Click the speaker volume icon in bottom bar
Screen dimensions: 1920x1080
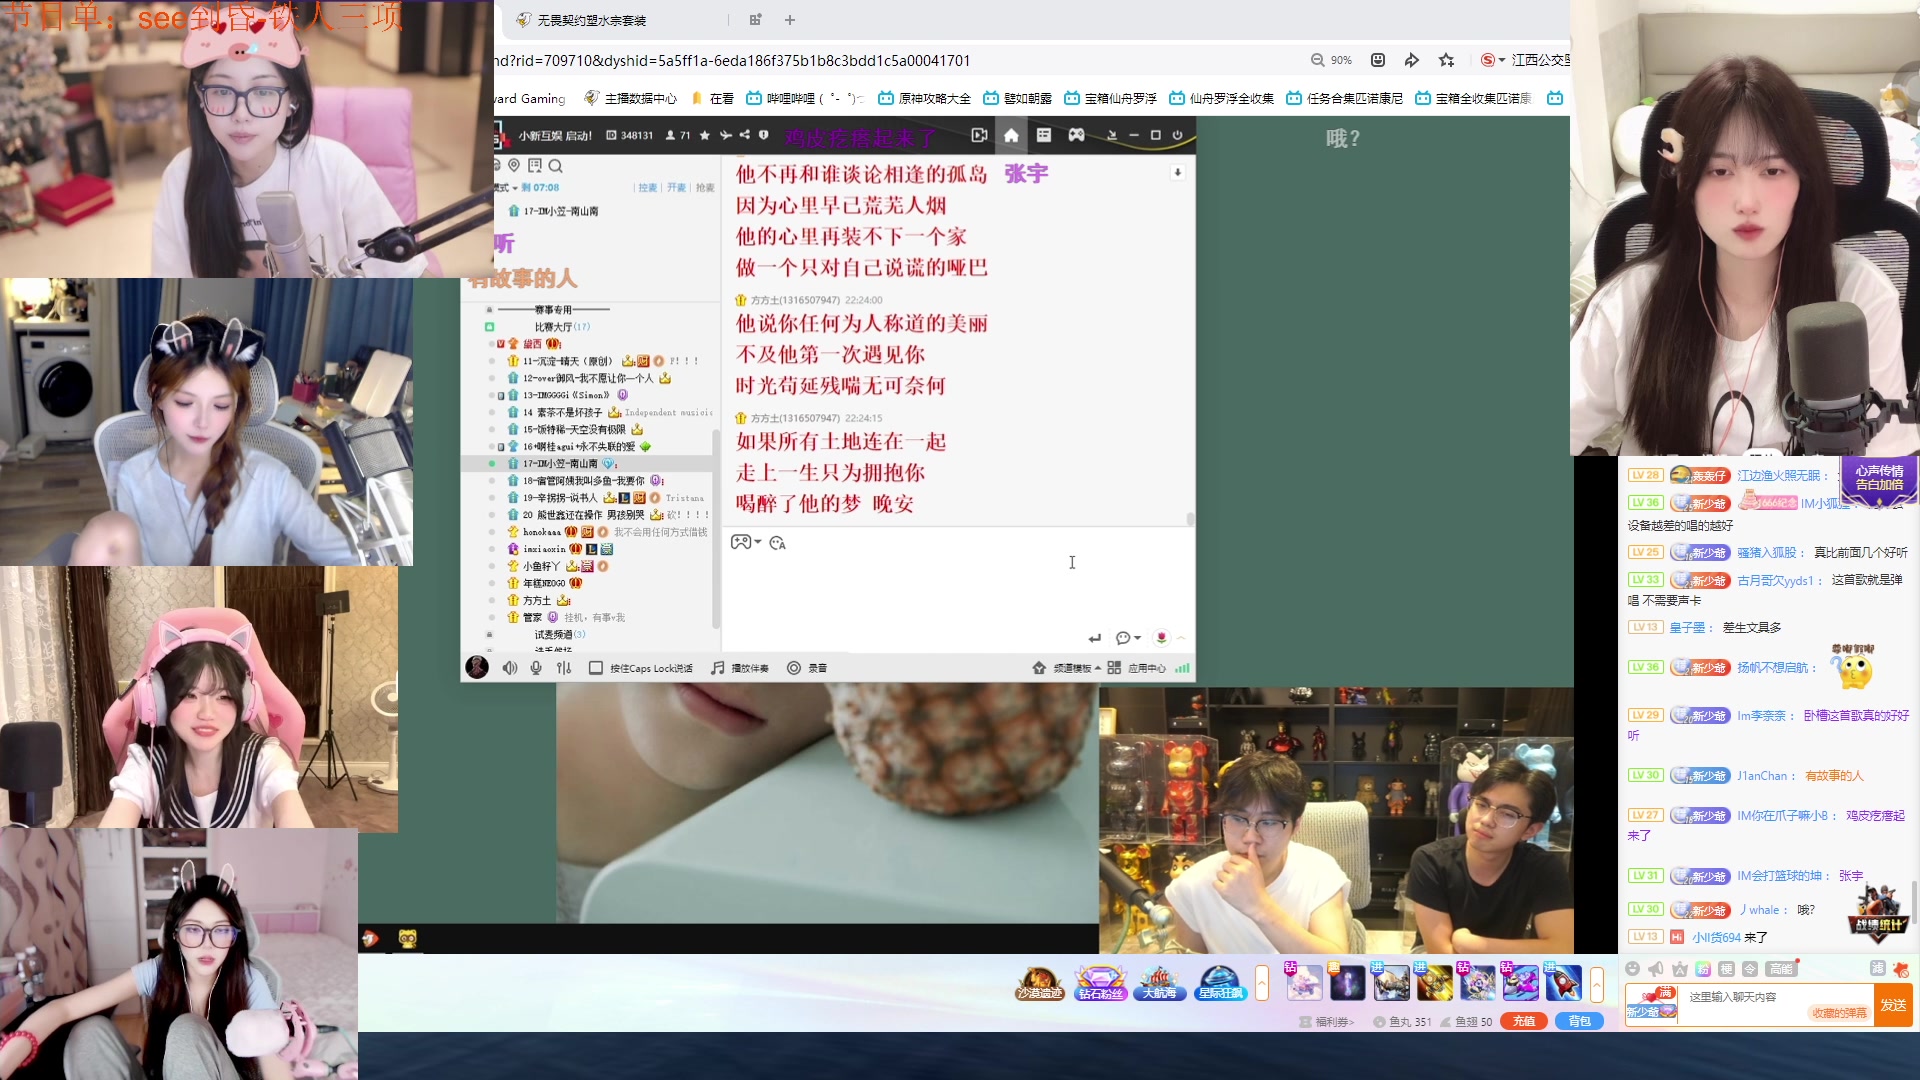click(510, 668)
